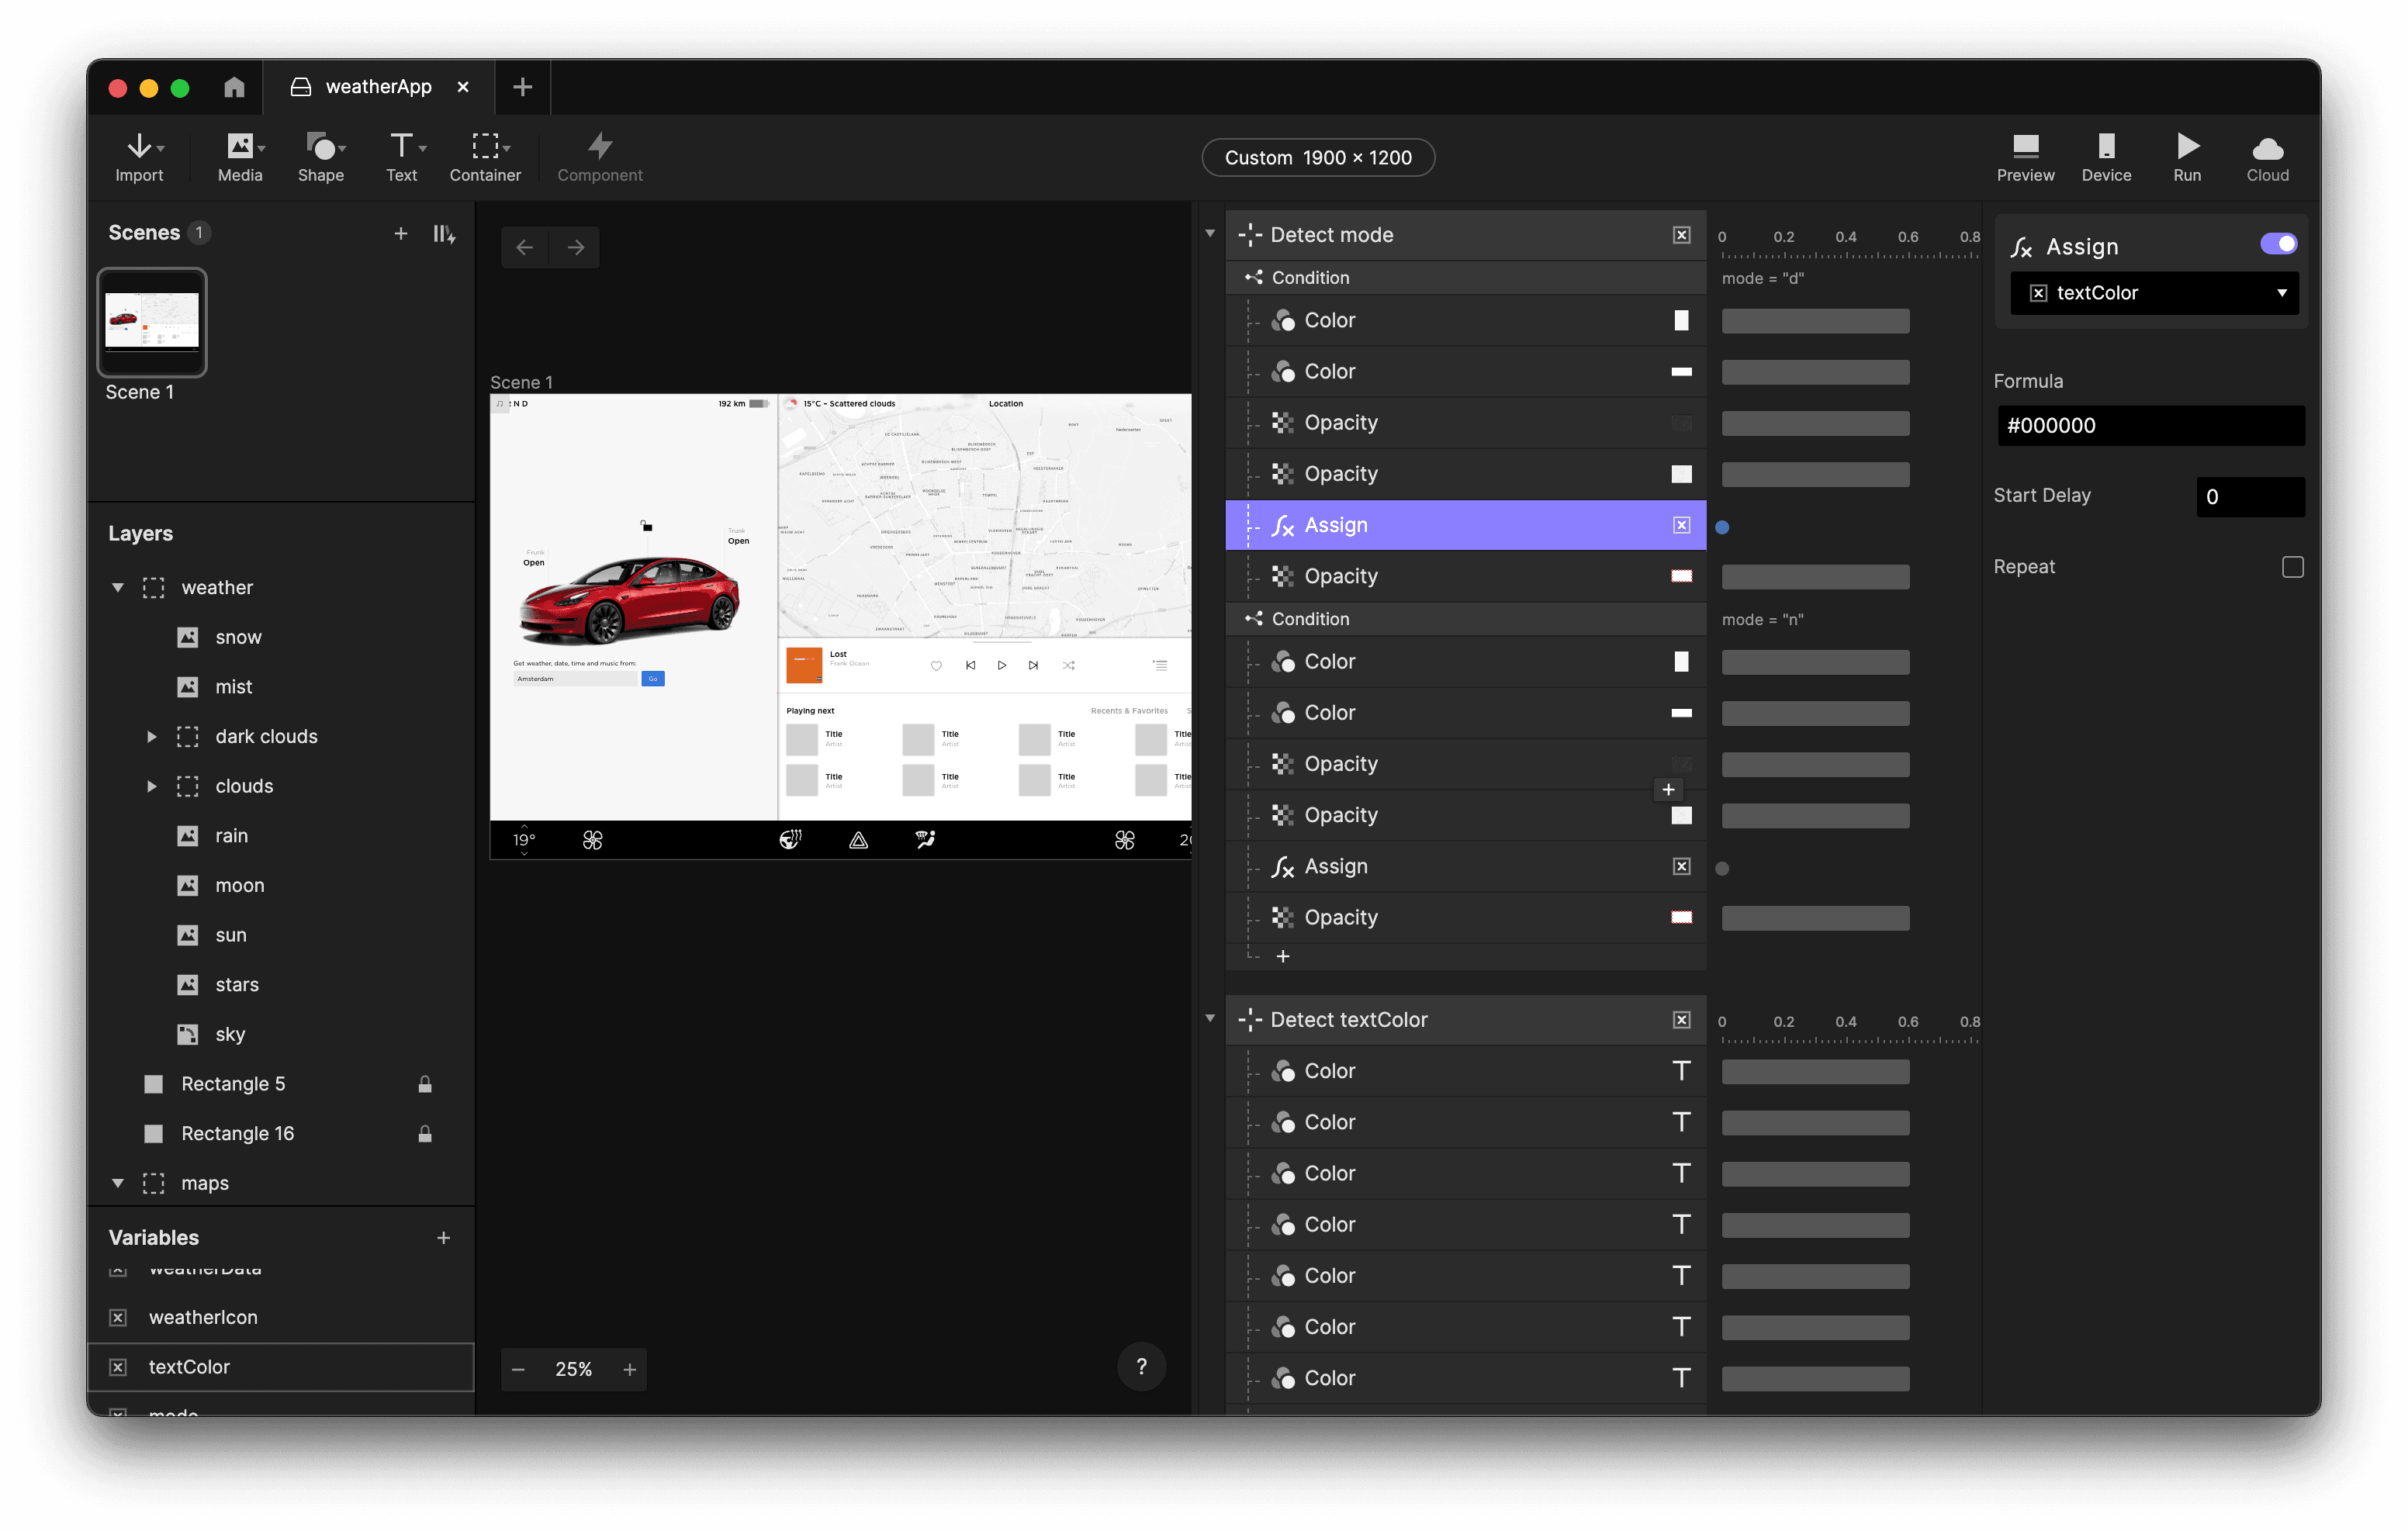Unlock the Rectangle 5 layer
2408x1531 pixels.
click(425, 1084)
